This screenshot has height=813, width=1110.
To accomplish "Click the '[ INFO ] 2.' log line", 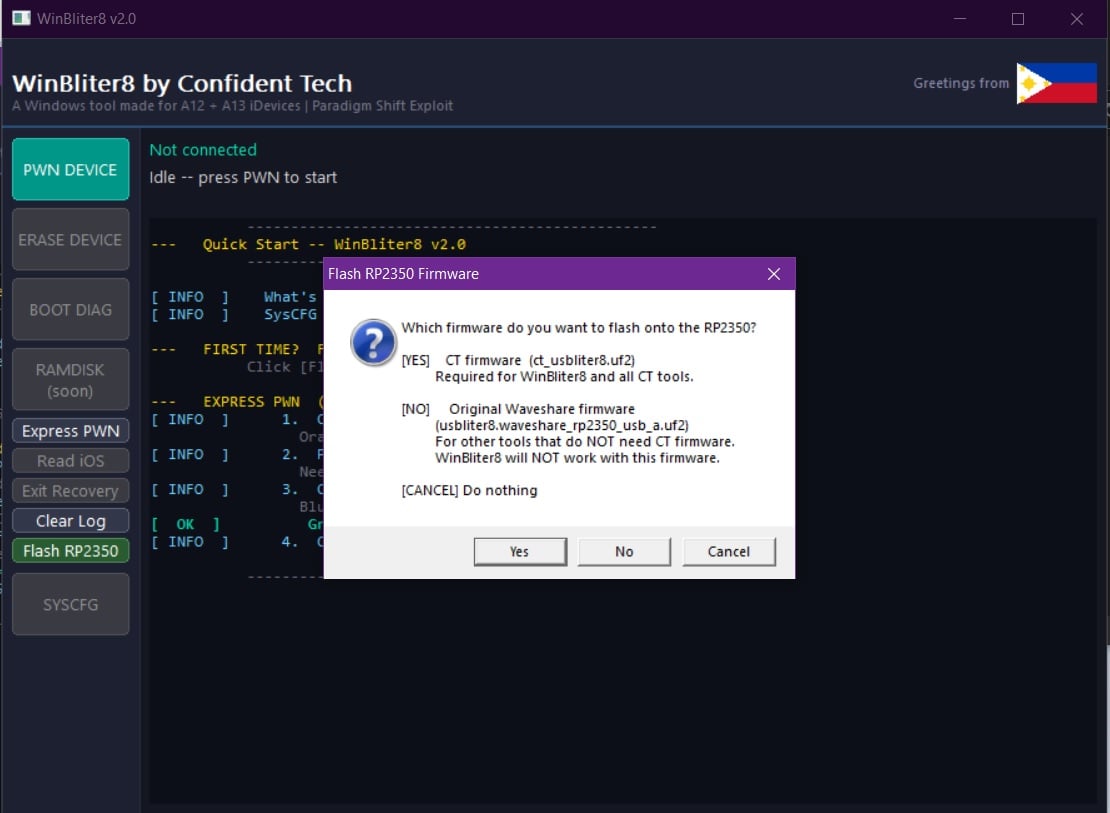I will pos(236,455).
